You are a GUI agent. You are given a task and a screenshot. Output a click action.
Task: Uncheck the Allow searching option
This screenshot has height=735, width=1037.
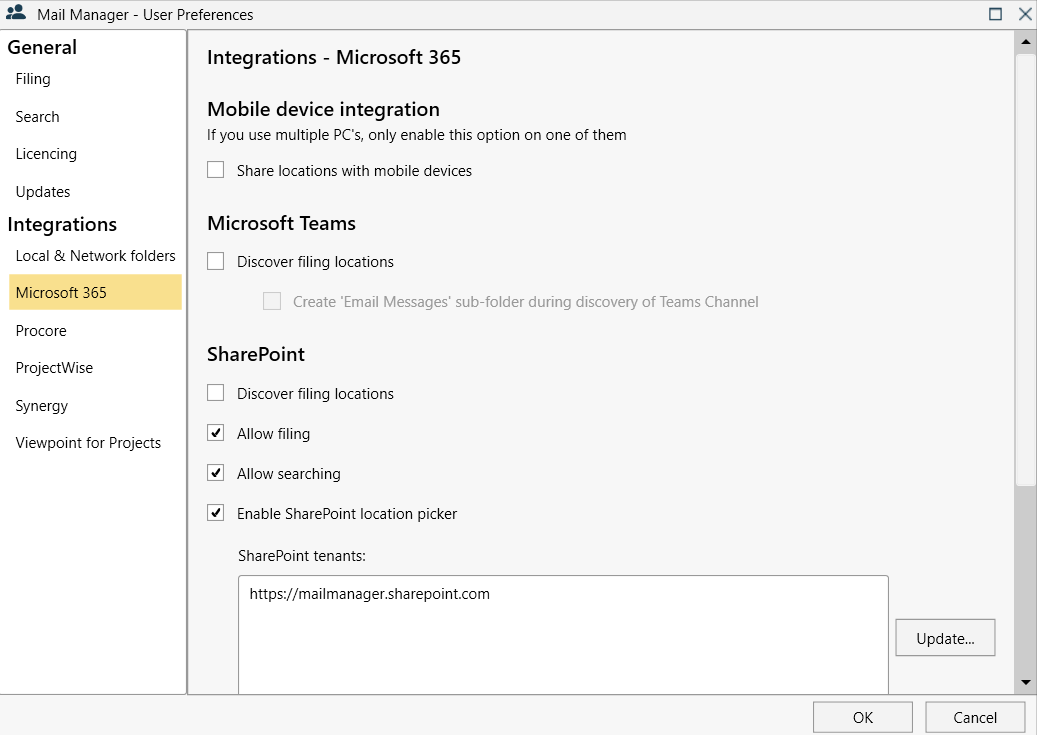click(x=215, y=473)
